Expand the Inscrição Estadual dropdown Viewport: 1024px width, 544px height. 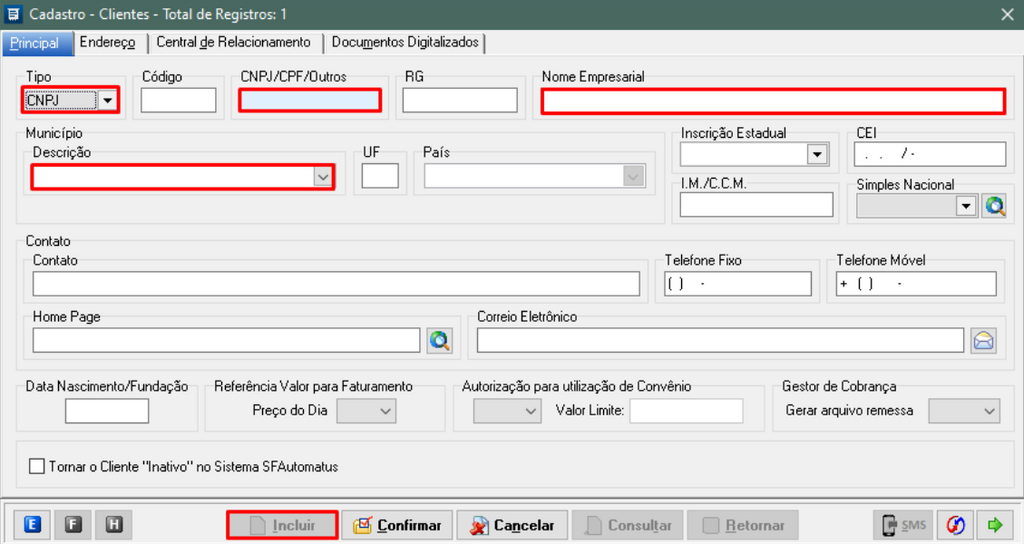(817, 154)
